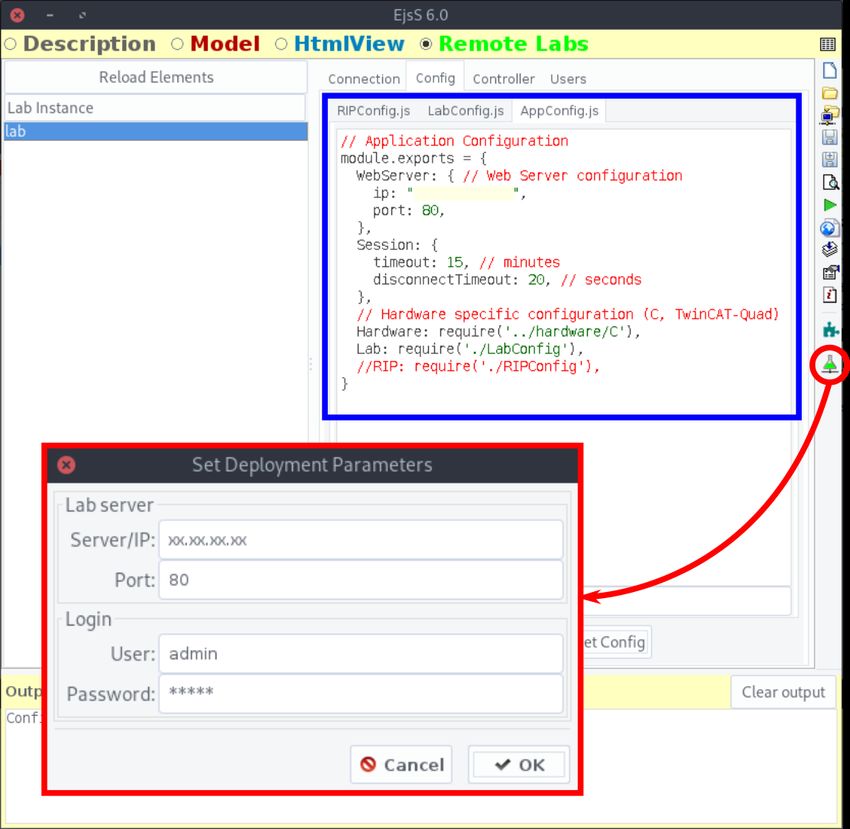Click the red info page icon
This screenshot has height=829, width=850.
(829, 295)
